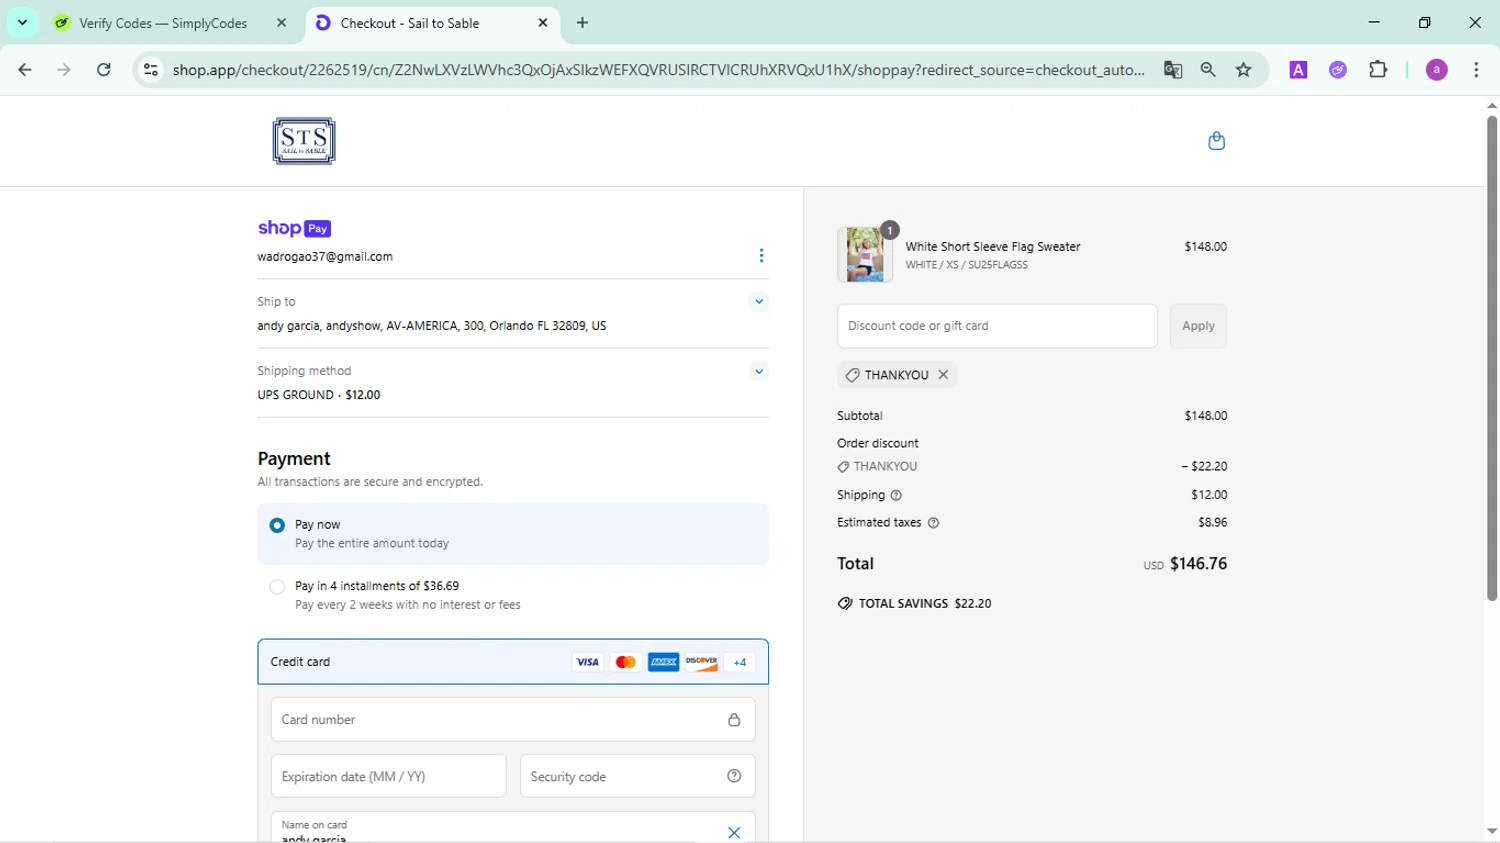Click the shipping address text line
Screen dimensions: 1500x843
pos(432,326)
